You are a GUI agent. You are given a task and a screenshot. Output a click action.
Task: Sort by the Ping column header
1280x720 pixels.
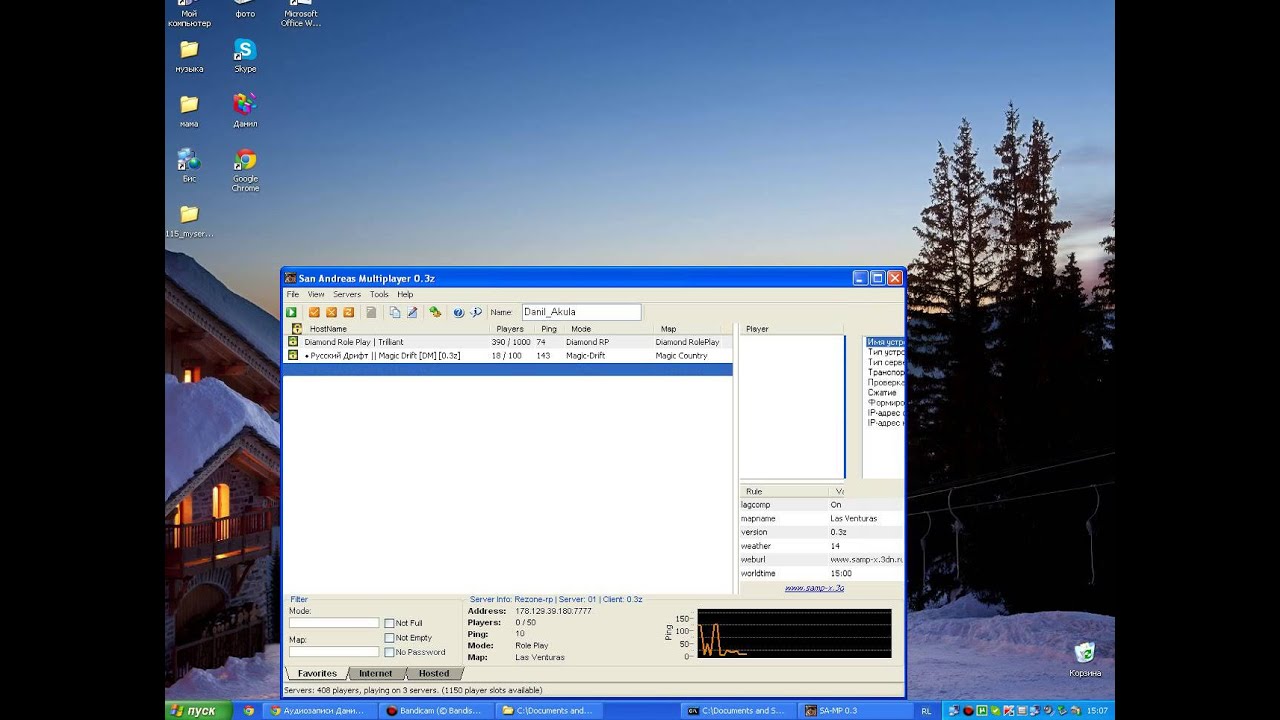coord(548,328)
